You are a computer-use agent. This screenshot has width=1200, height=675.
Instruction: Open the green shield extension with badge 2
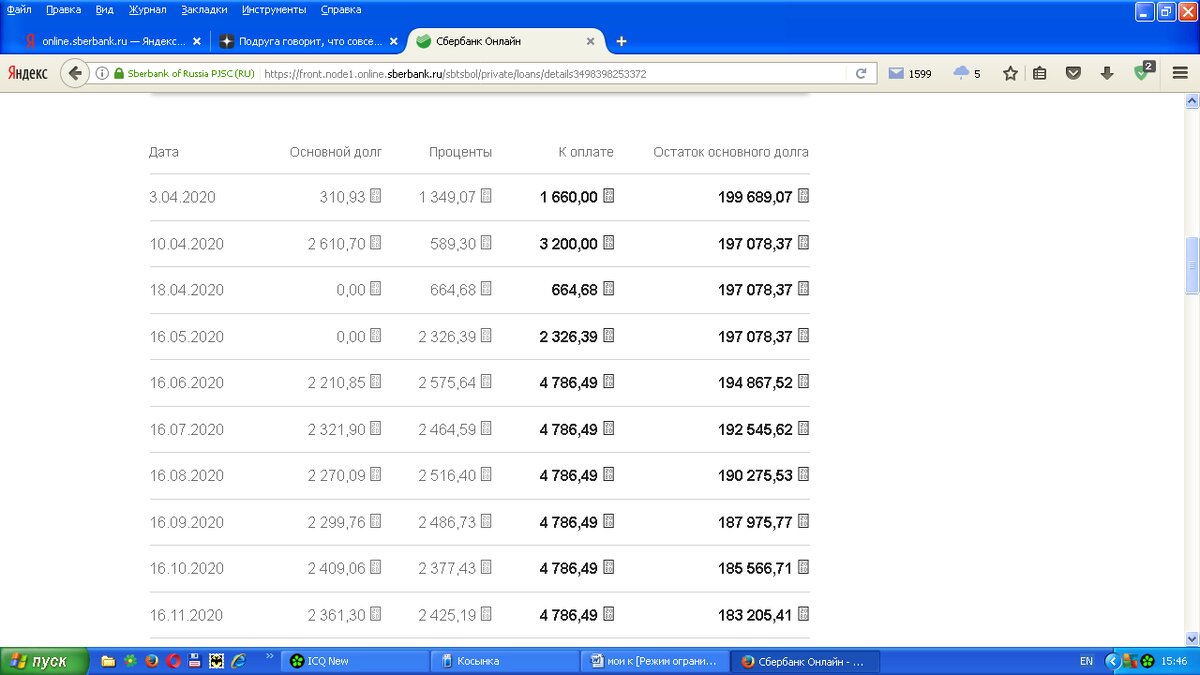coord(1143,72)
